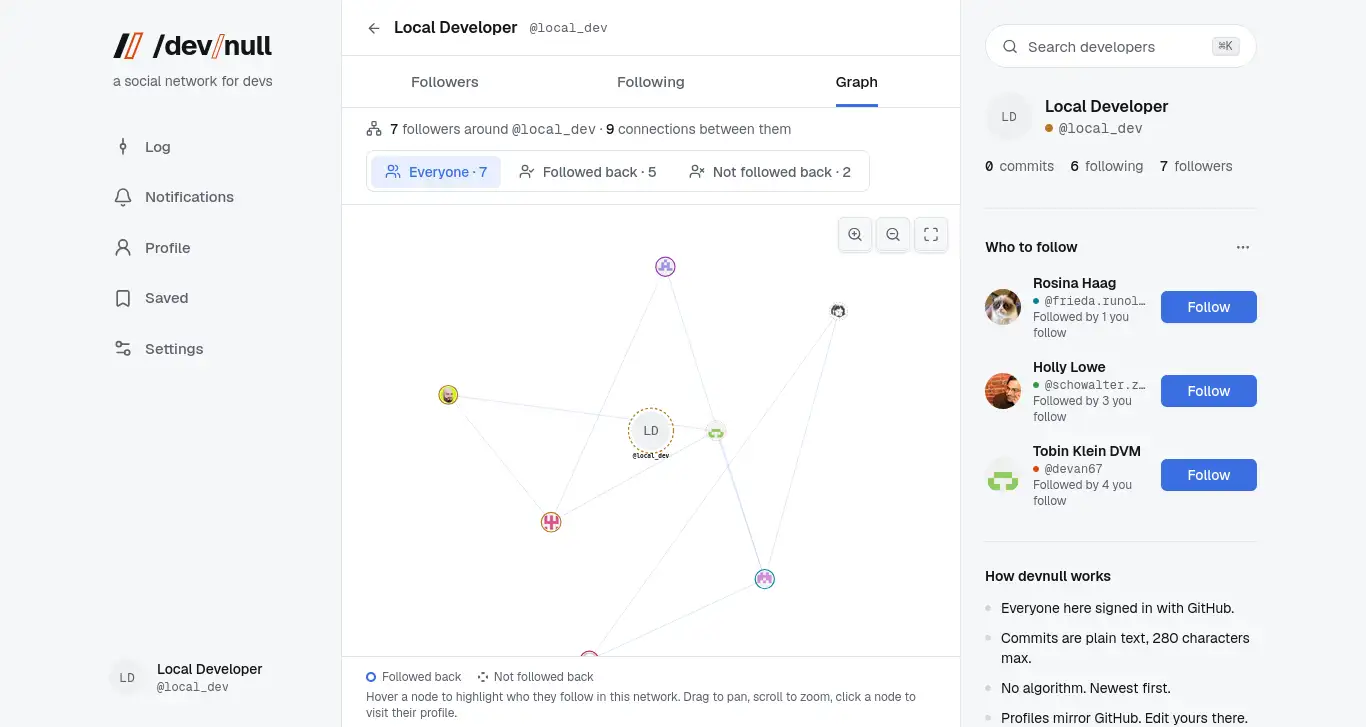Viewport: 1366px width, 727px height.
Task: Click the small dark node at the upper right
Action: [x=839, y=311]
